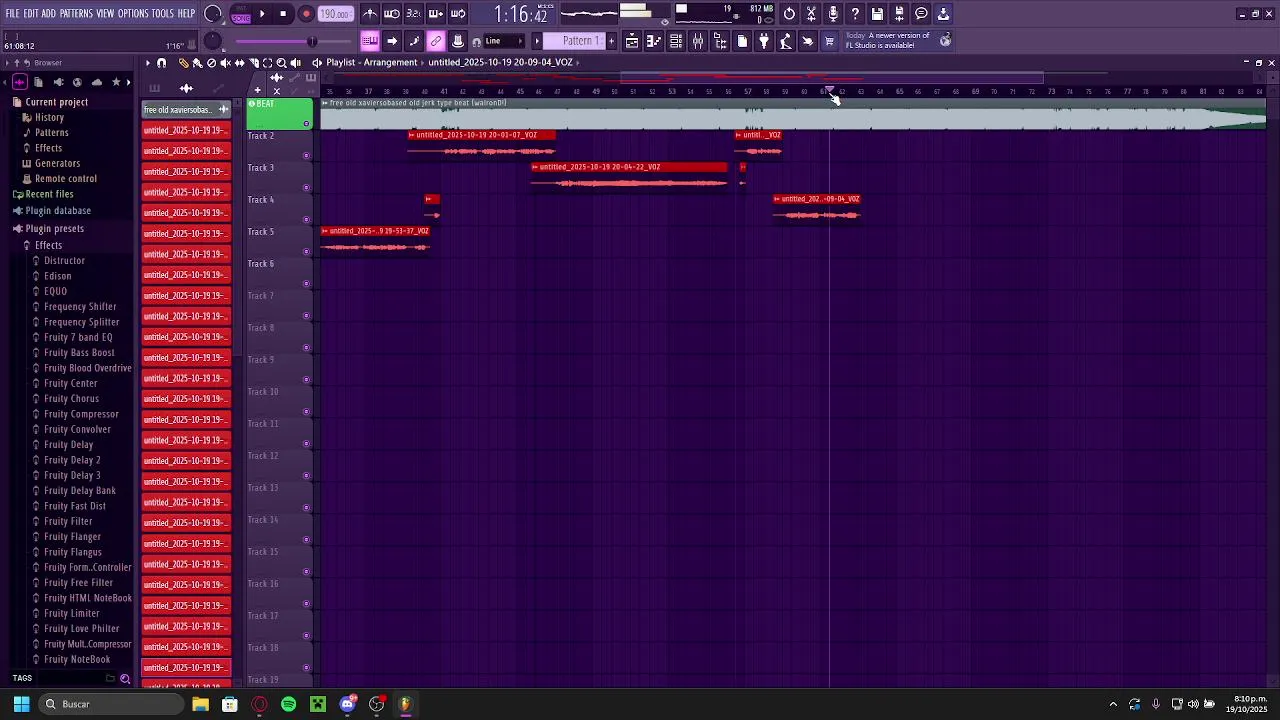Open the help question mark icon

coord(855,14)
